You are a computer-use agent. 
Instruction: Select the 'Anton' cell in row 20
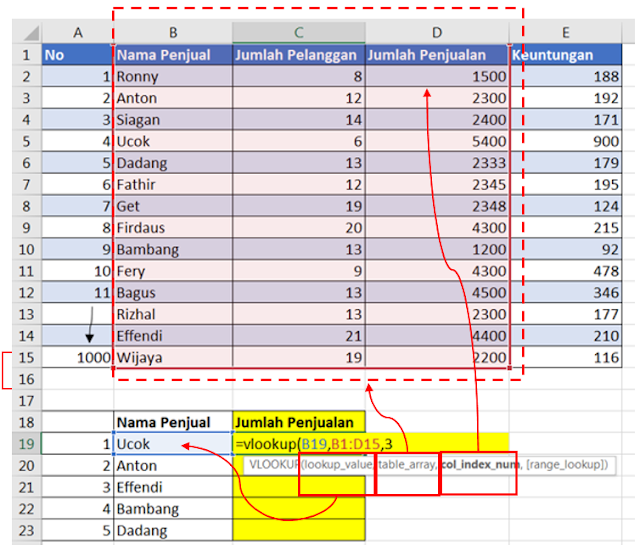tap(173, 465)
